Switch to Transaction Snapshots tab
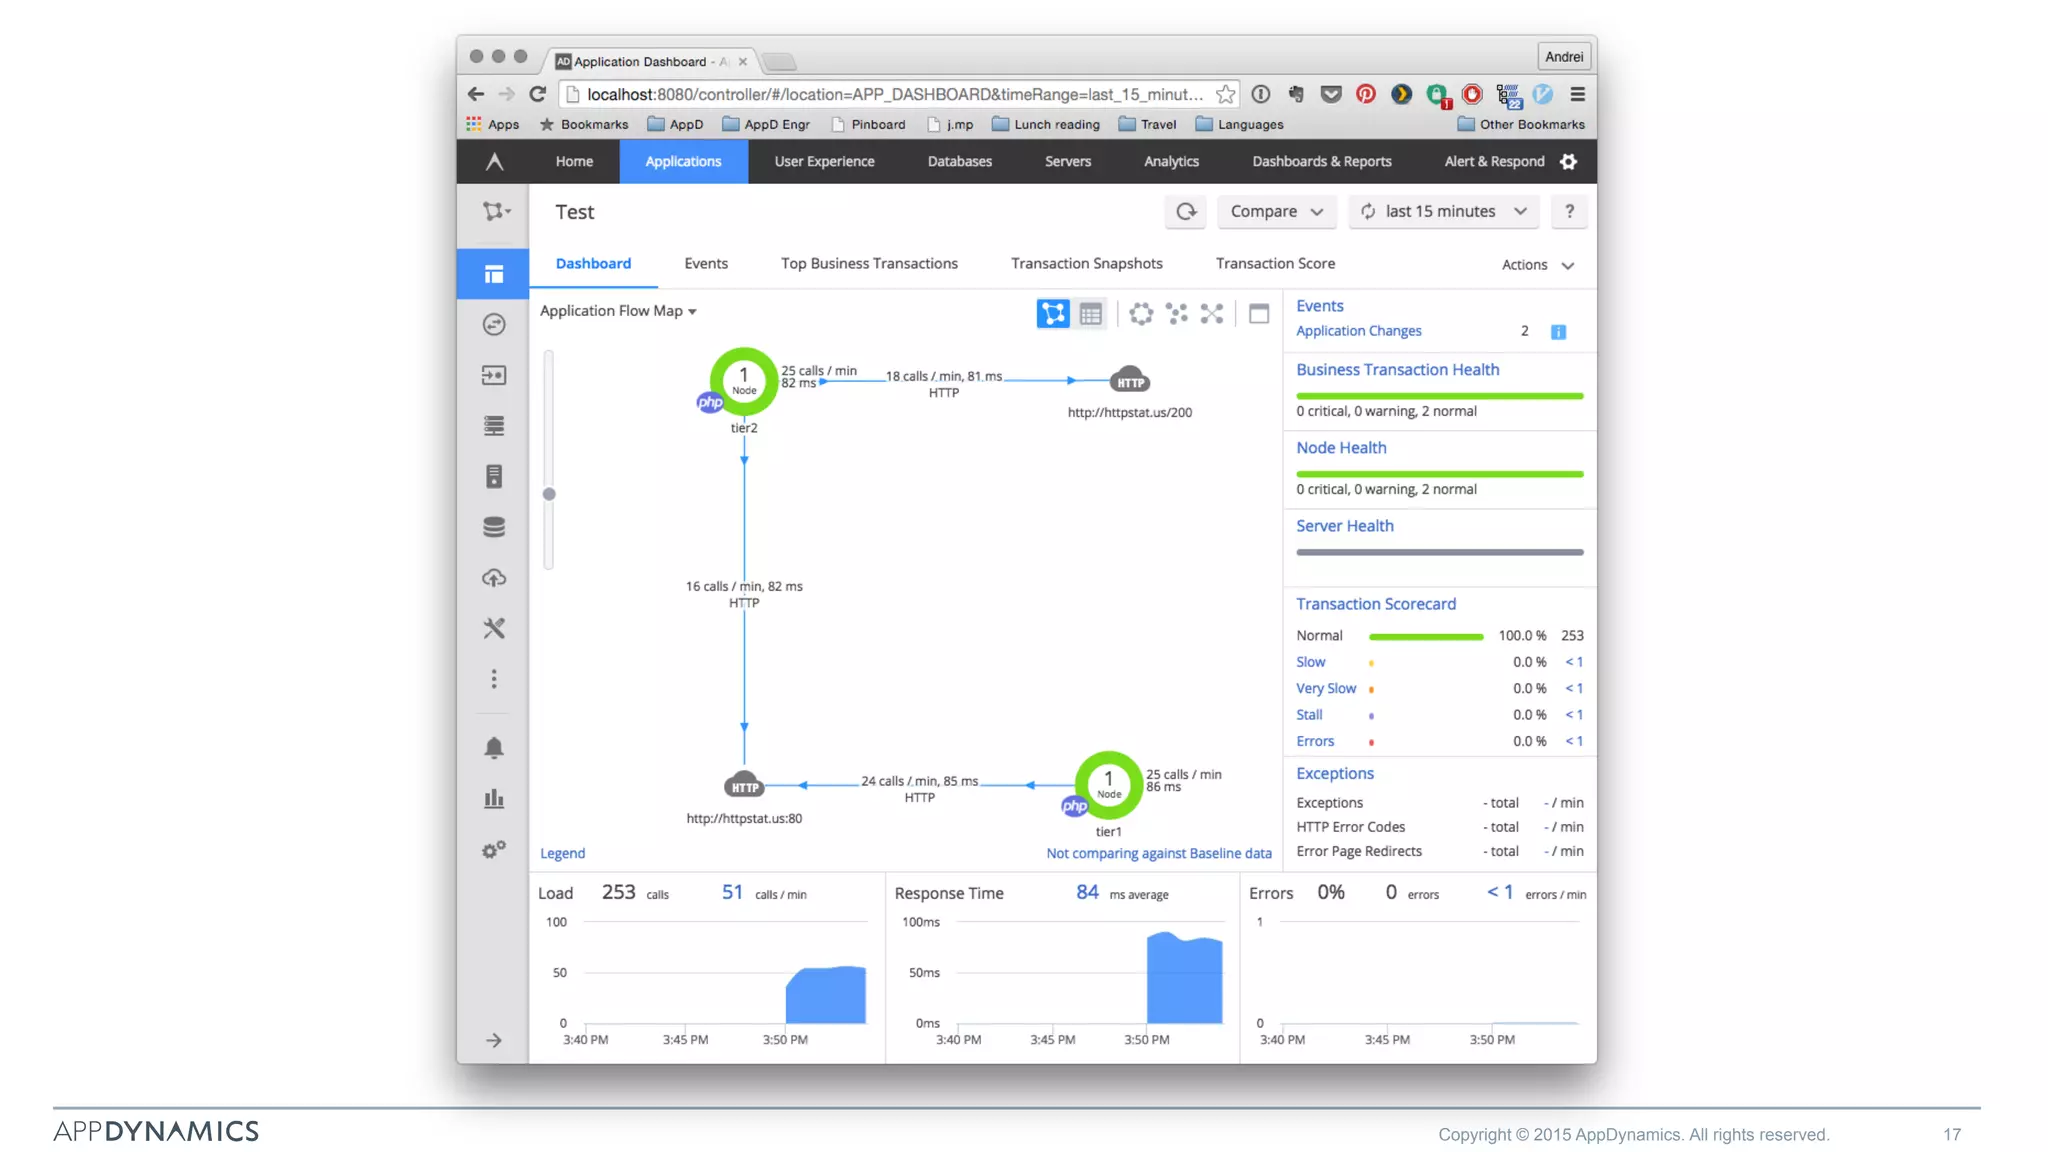 (1086, 263)
